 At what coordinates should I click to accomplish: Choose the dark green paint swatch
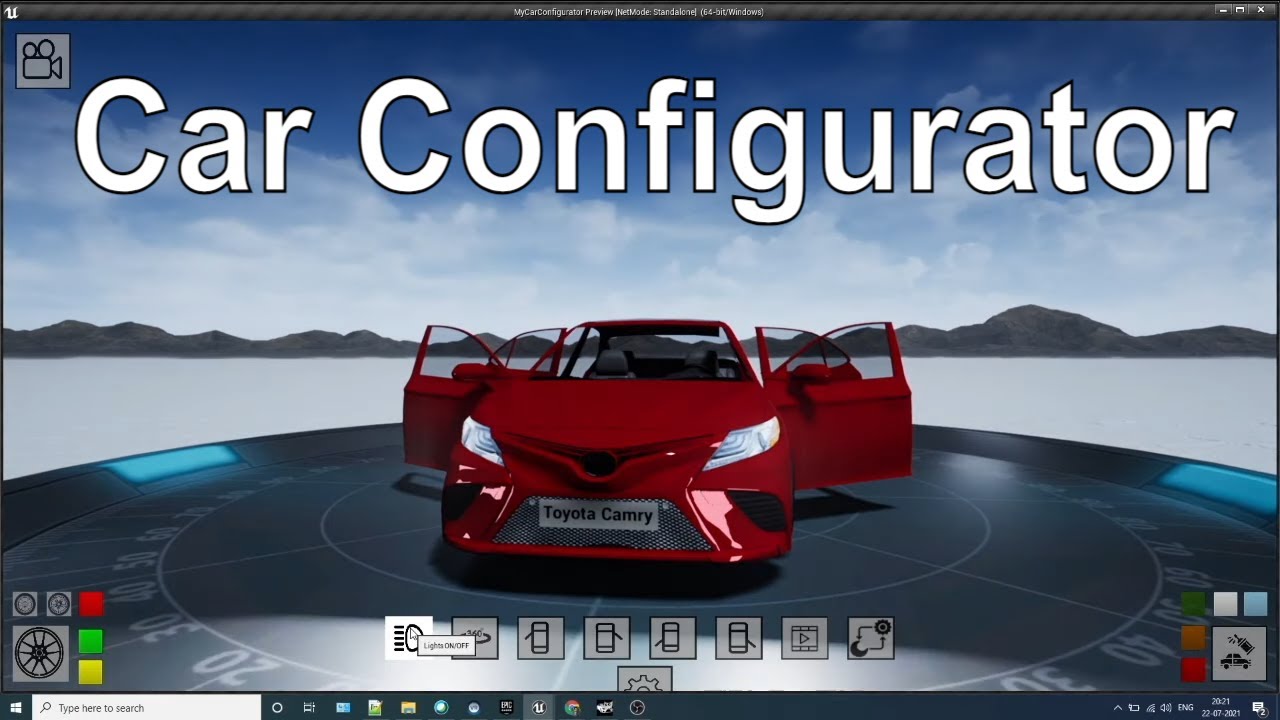point(1194,603)
